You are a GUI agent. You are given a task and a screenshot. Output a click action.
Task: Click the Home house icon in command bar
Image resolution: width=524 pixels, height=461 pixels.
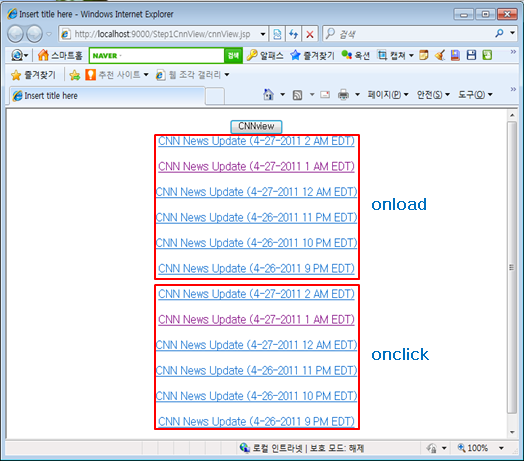tap(268, 95)
